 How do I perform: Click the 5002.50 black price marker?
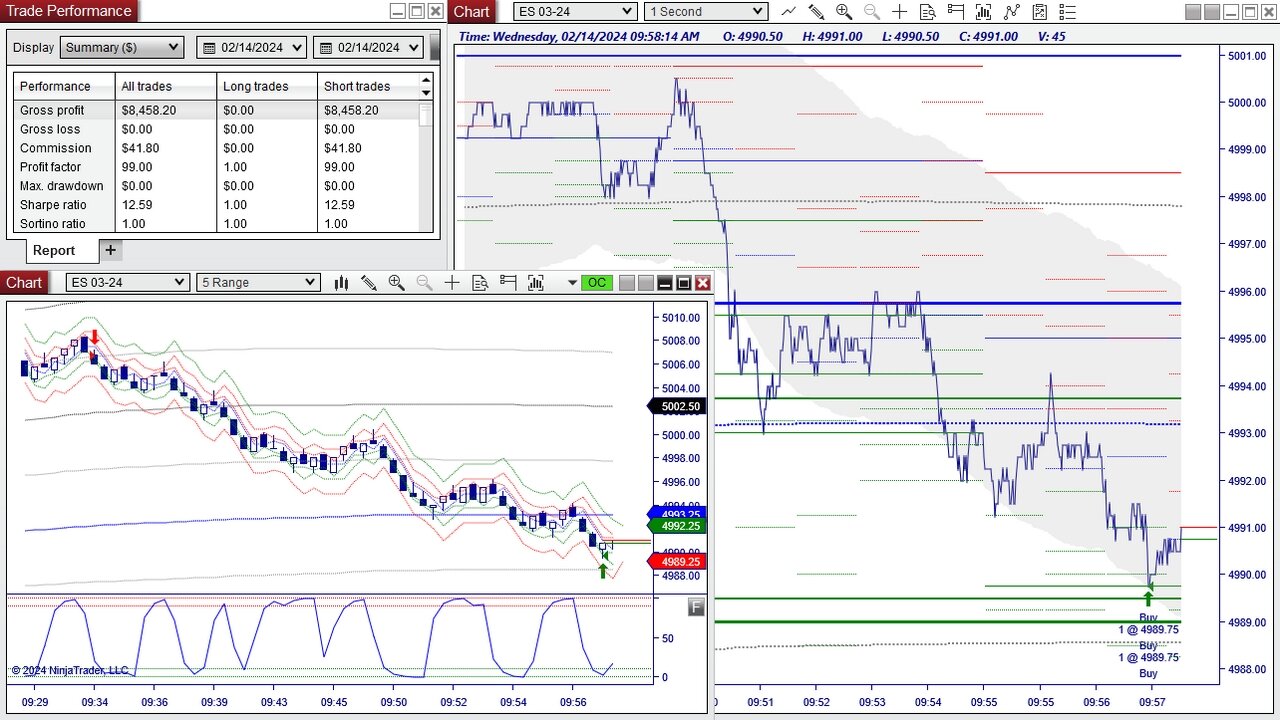[678, 407]
